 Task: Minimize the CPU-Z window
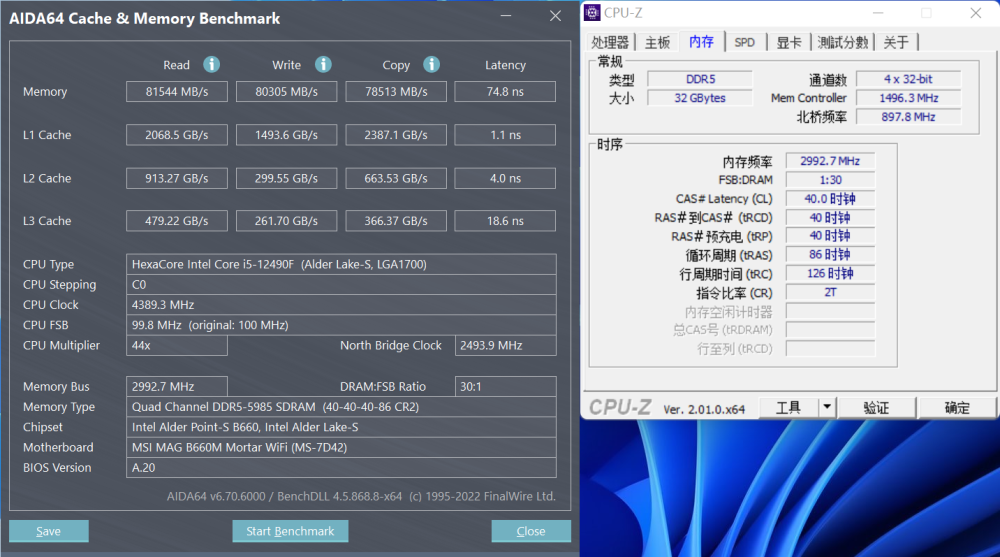878,13
